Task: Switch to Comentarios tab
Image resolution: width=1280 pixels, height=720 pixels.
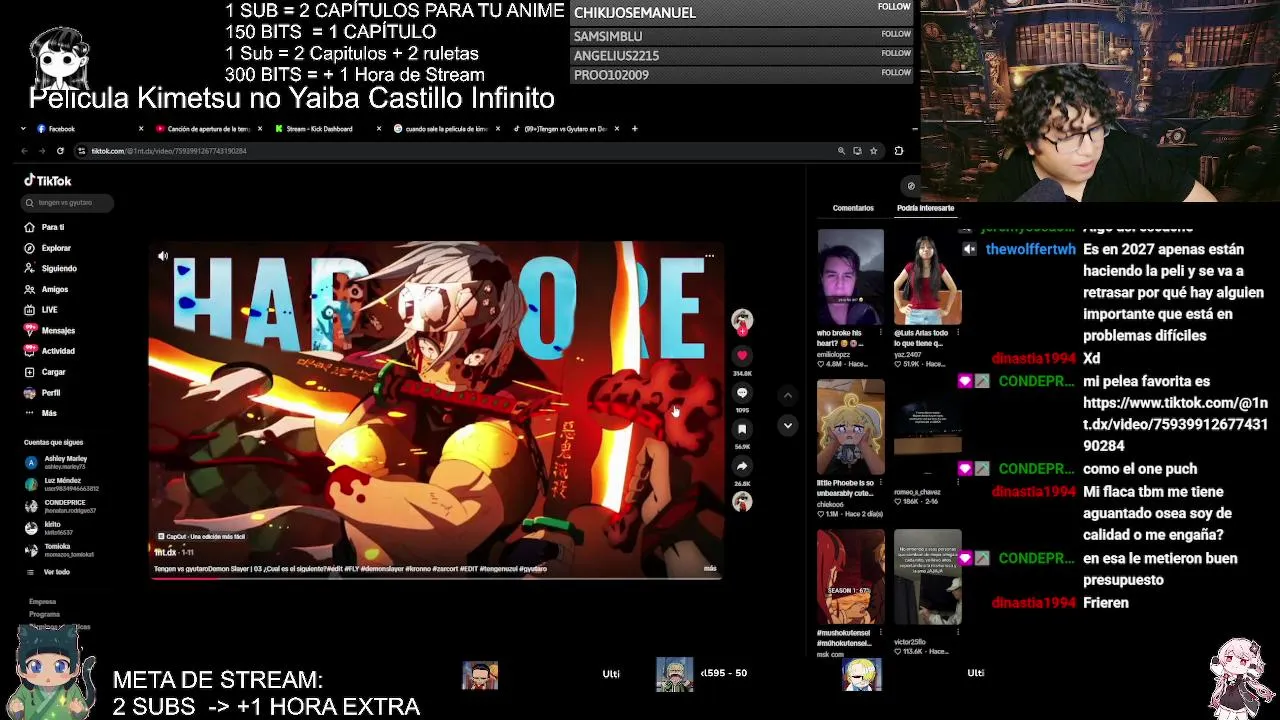Action: [x=853, y=208]
